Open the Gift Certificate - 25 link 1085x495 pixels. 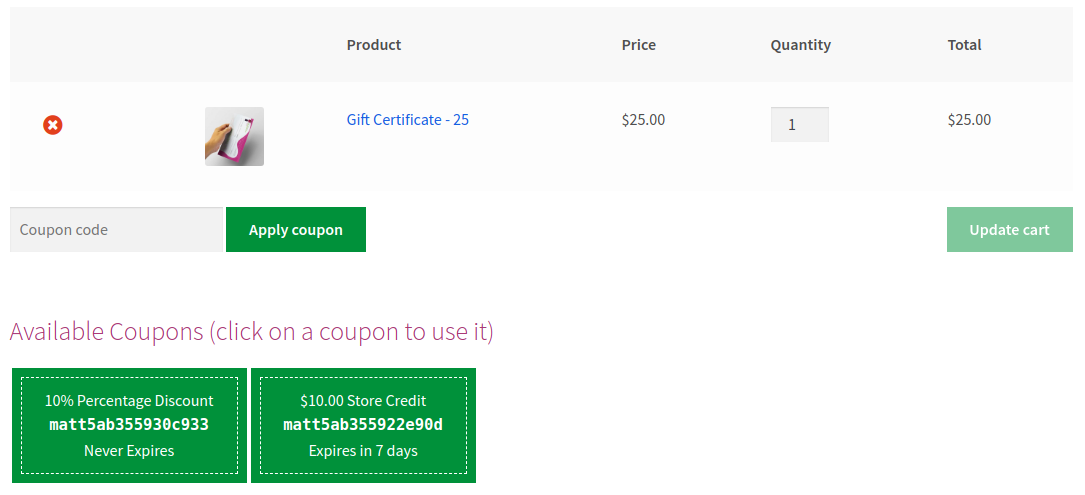coord(408,120)
